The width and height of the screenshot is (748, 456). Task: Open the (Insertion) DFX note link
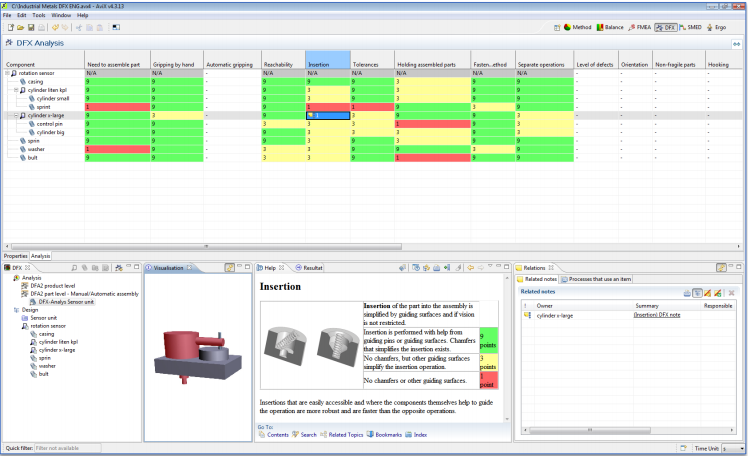[656, 314]
